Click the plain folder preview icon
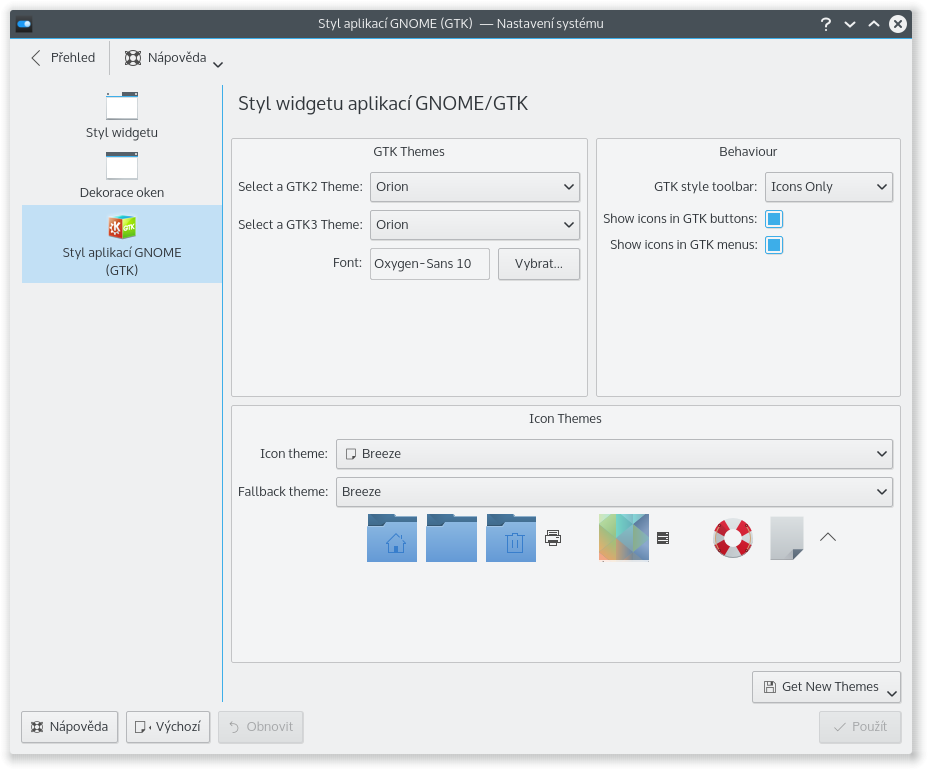This screenshot has width=928, height=770. [x=451, y=538]
